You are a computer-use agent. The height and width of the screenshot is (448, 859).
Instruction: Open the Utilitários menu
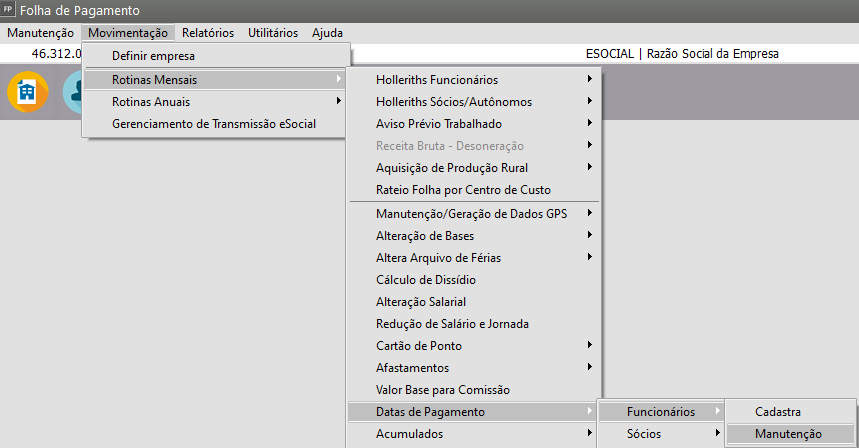point(272,33)
